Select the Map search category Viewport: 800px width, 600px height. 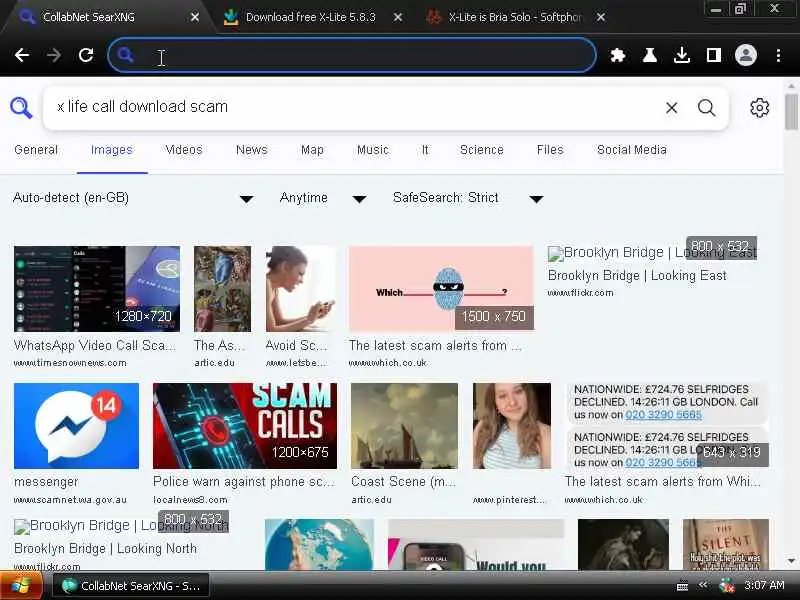[x=312, y=150]
